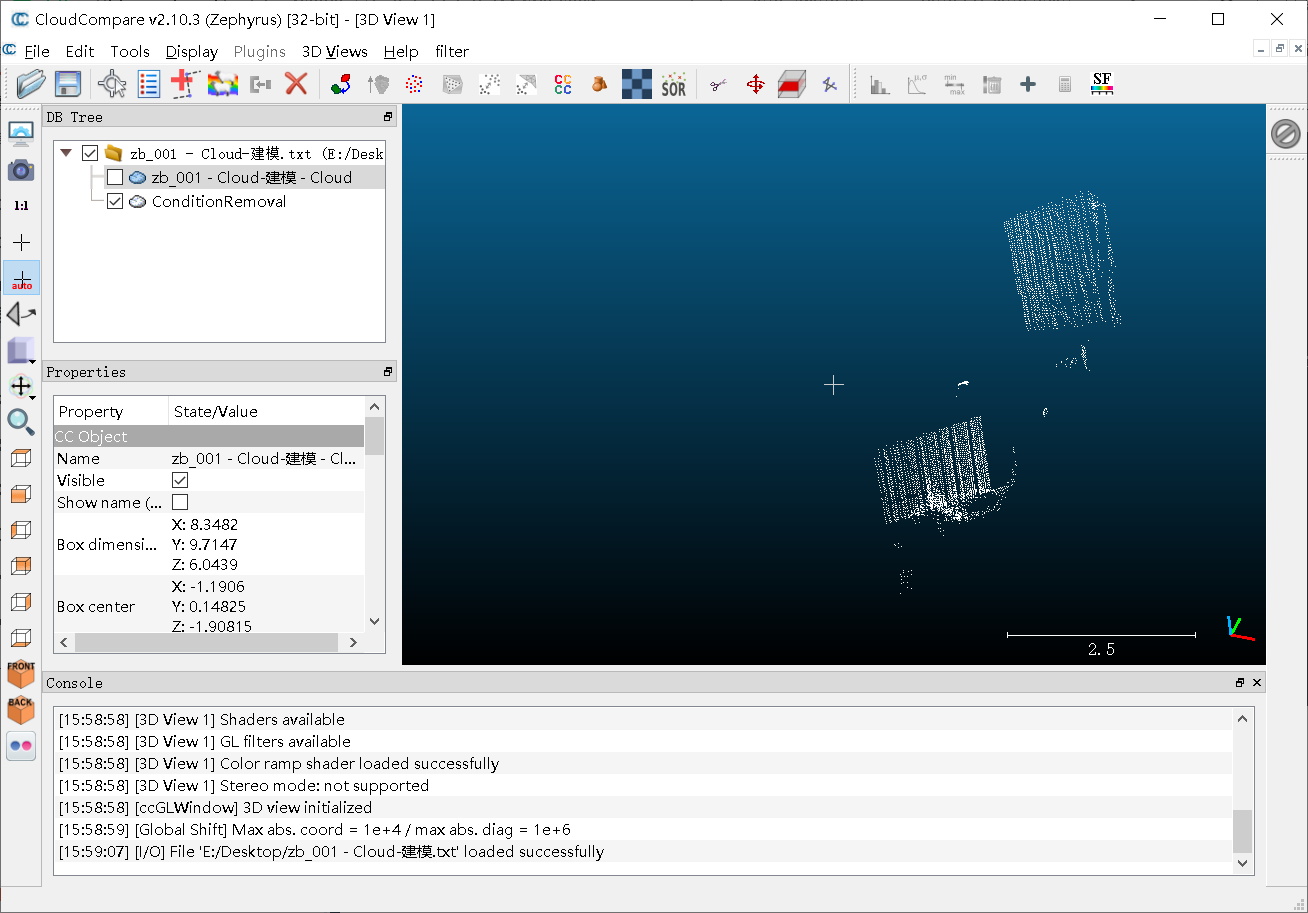This screenshot has height=913, width=1308.
Task: Float the Properties panel button
Action: (388, 372)
